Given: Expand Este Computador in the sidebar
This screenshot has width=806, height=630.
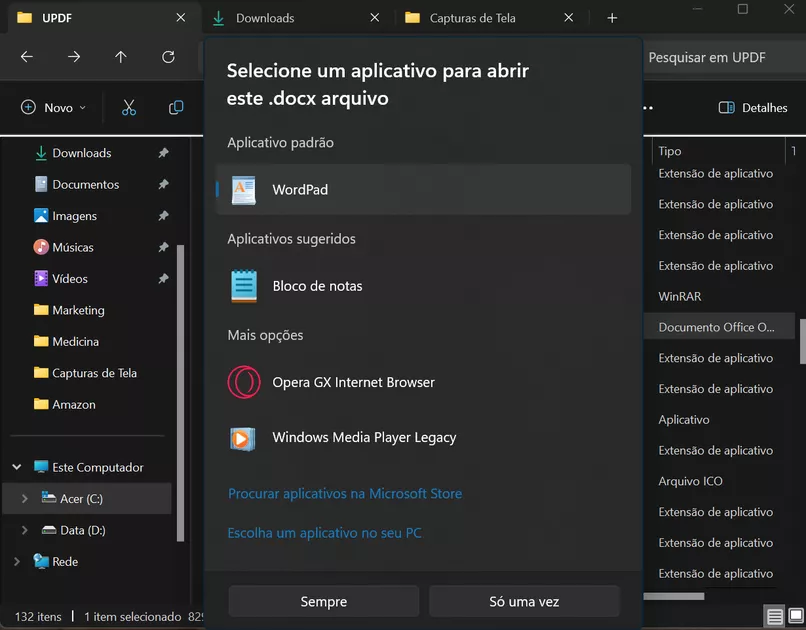Looking at the screenshot, I should pyautogui.click(x=16, y=466).
